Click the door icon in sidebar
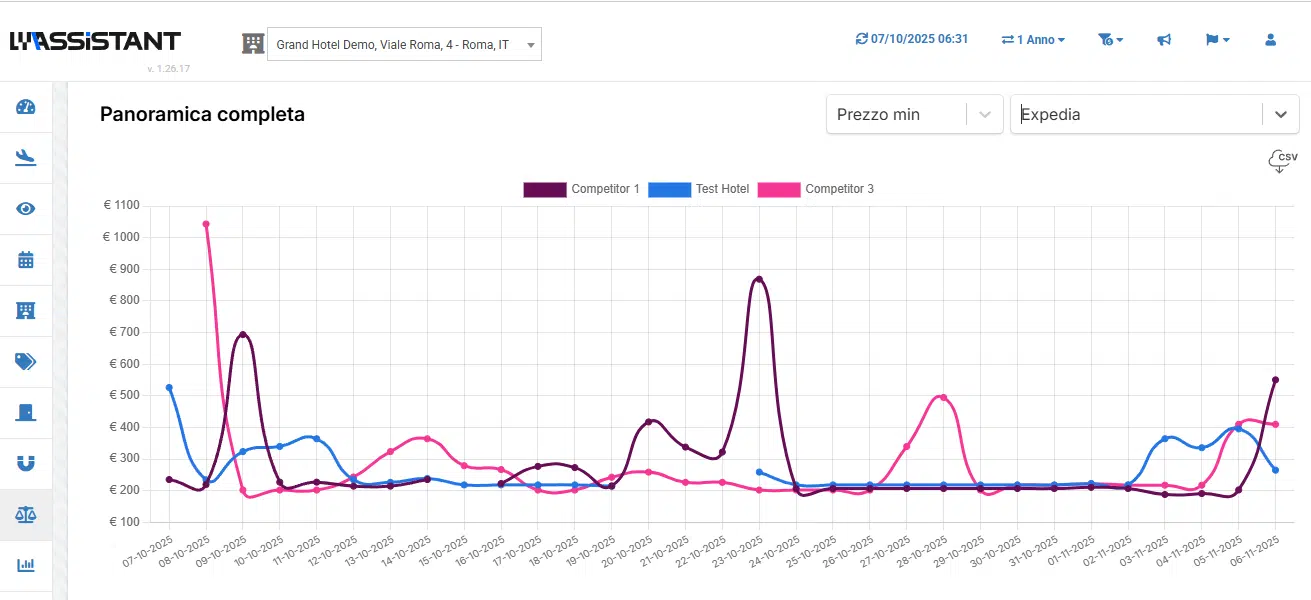The height and width of the screenshot is (600, 1311). pos(26,412)
